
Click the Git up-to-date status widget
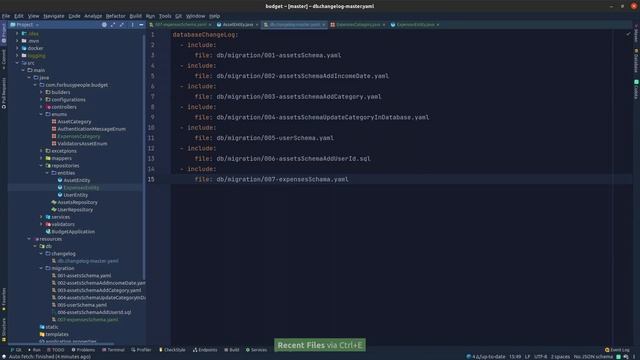pyautogui.click(x=486, y=357)
